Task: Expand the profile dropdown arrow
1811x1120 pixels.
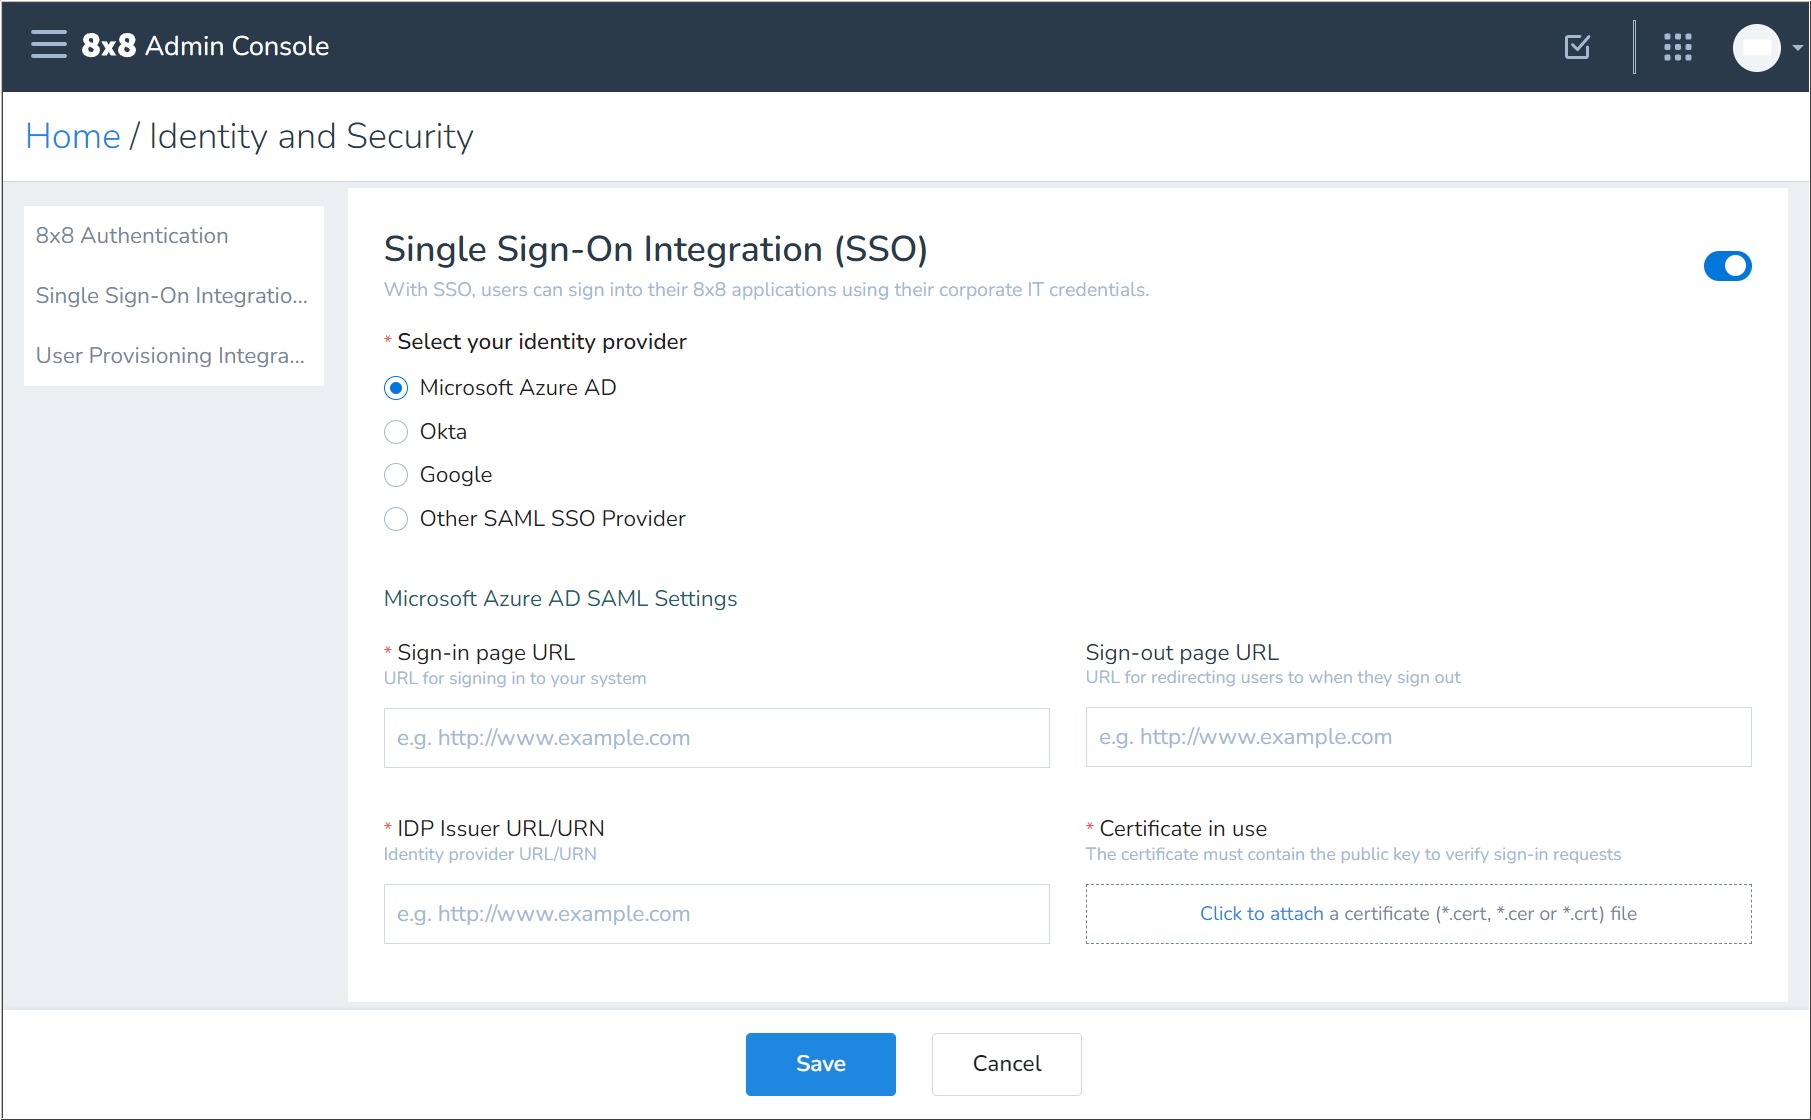Action: [x=1797, y=47]
